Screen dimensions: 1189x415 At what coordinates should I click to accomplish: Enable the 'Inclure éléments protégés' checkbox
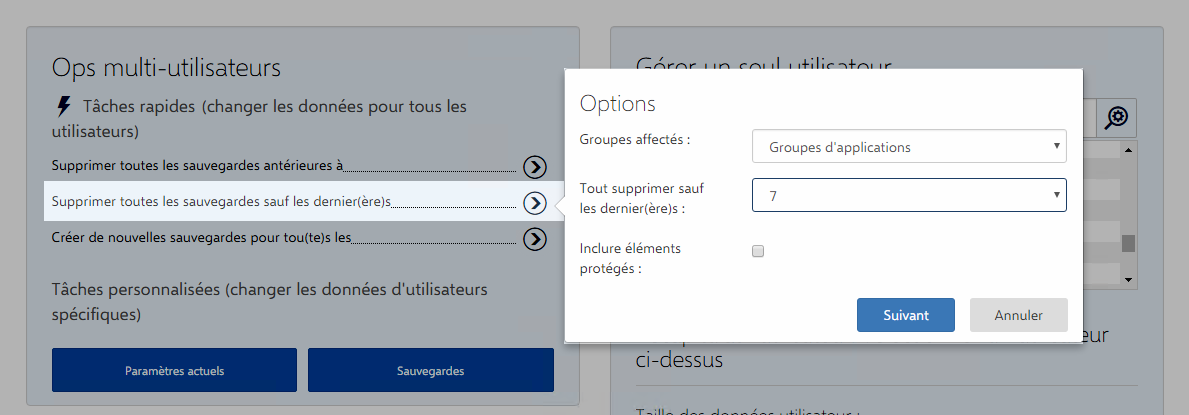tap(758, 251)
